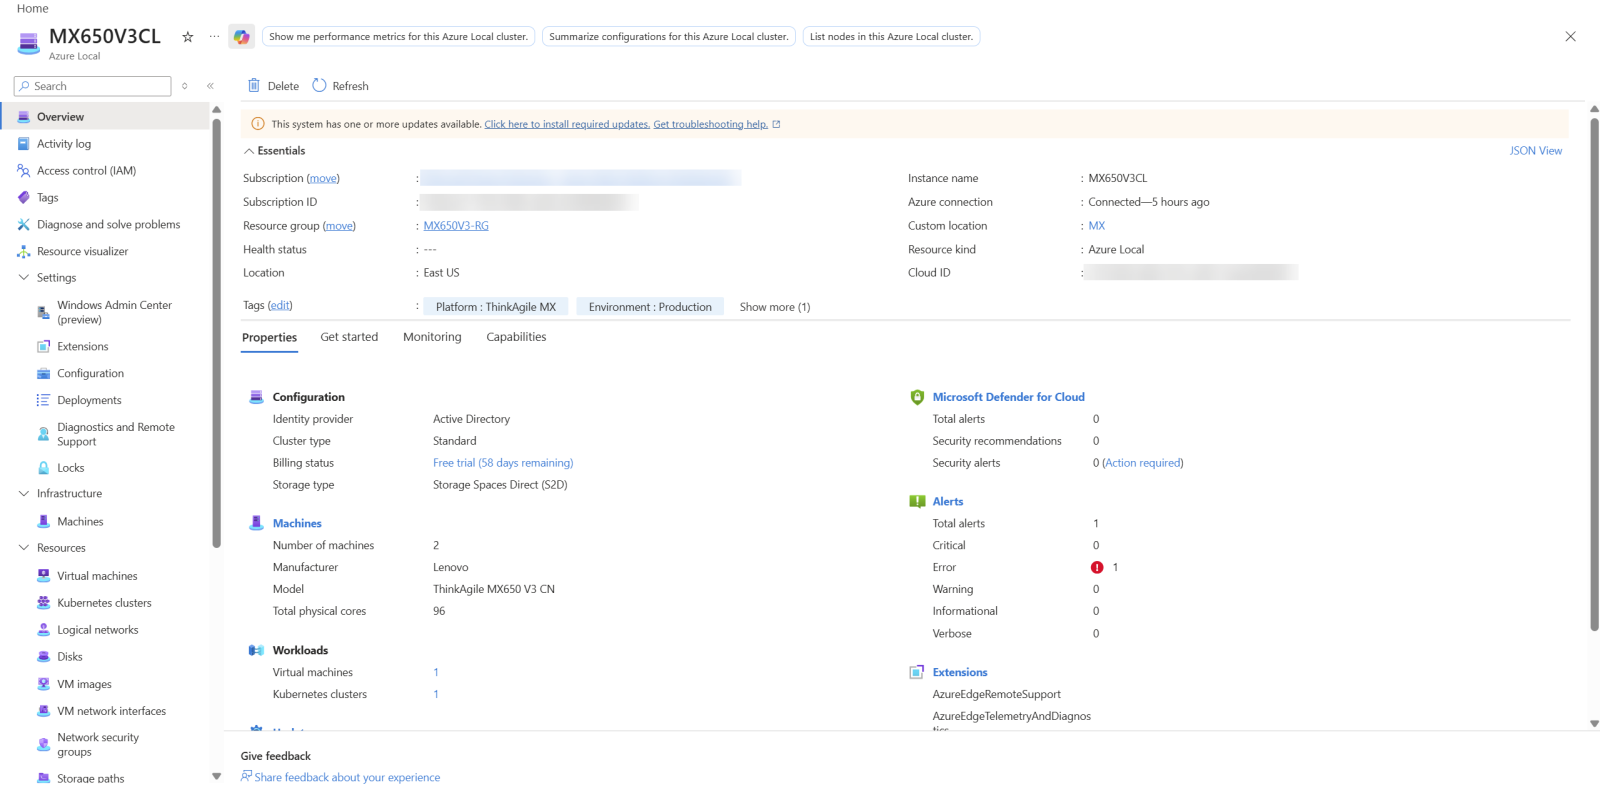Click Free trial (58 days remaining) link
The image size is (1600, 790).
(503, 463)
